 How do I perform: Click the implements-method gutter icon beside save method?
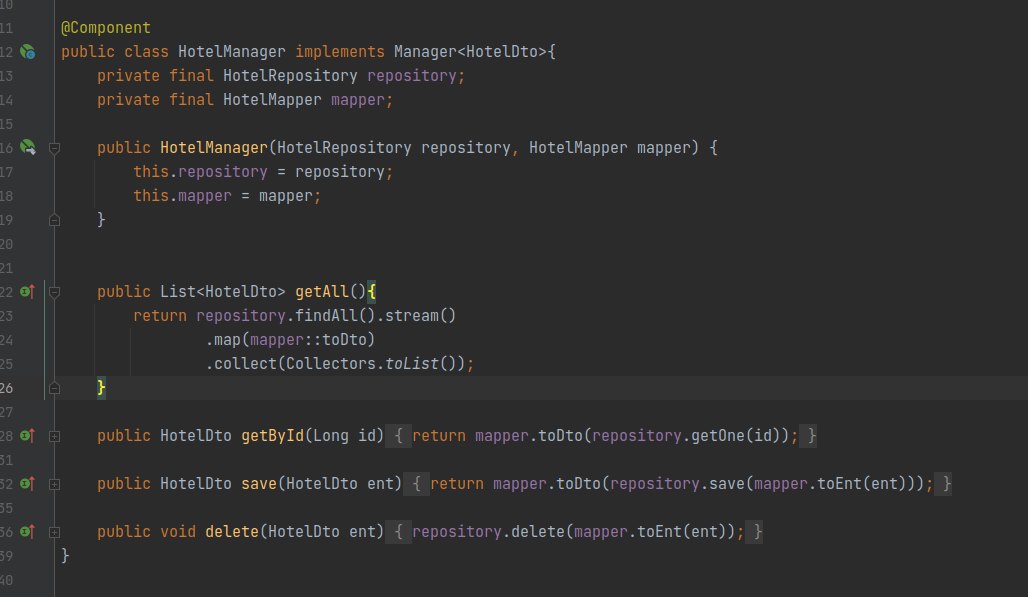click(x=27, y=484)
